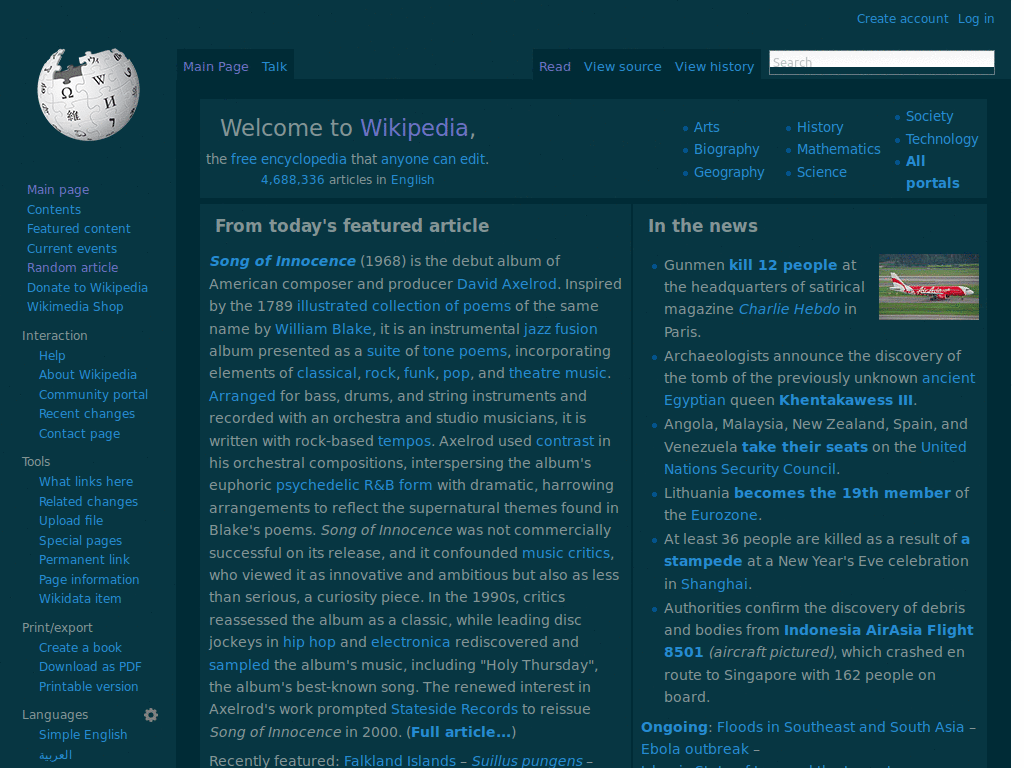Open Special pages link
Image resolution: width=1024 pixels, height=768 pixels.
point(80,541)
